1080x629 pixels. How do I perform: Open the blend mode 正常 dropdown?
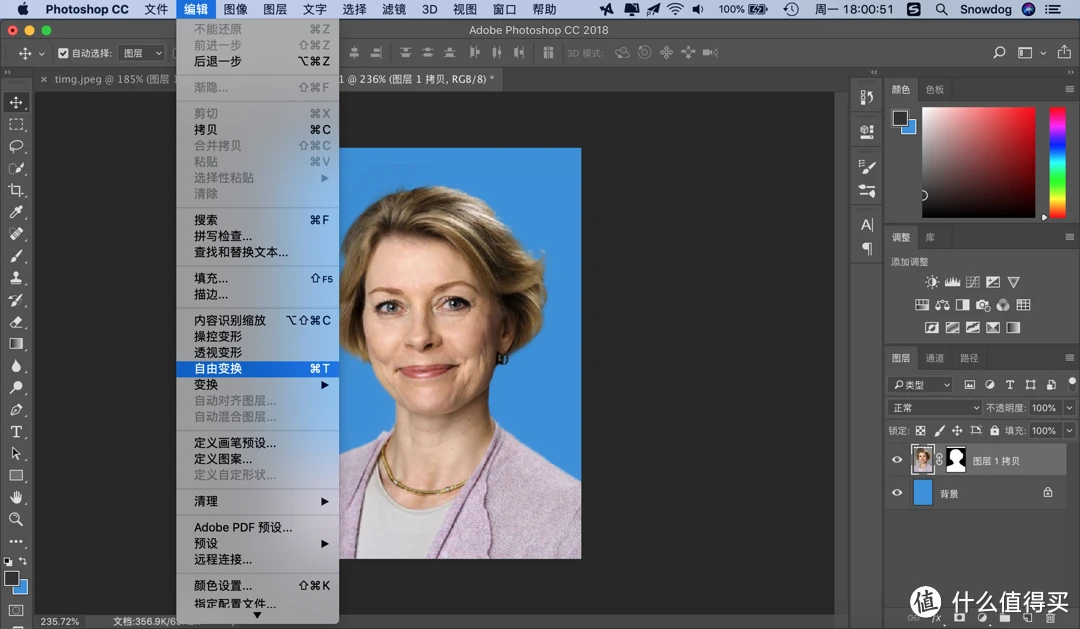pos(934,408)
